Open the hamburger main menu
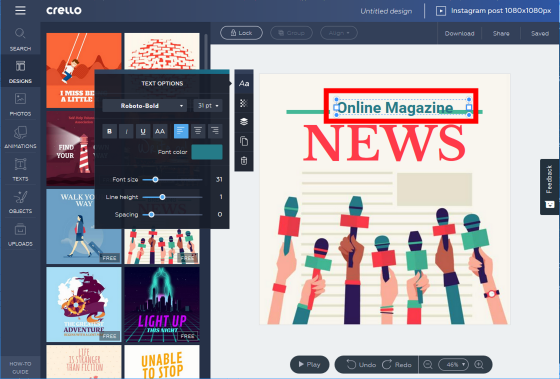This screenshot has height=379, width=560. click(20, 10)
